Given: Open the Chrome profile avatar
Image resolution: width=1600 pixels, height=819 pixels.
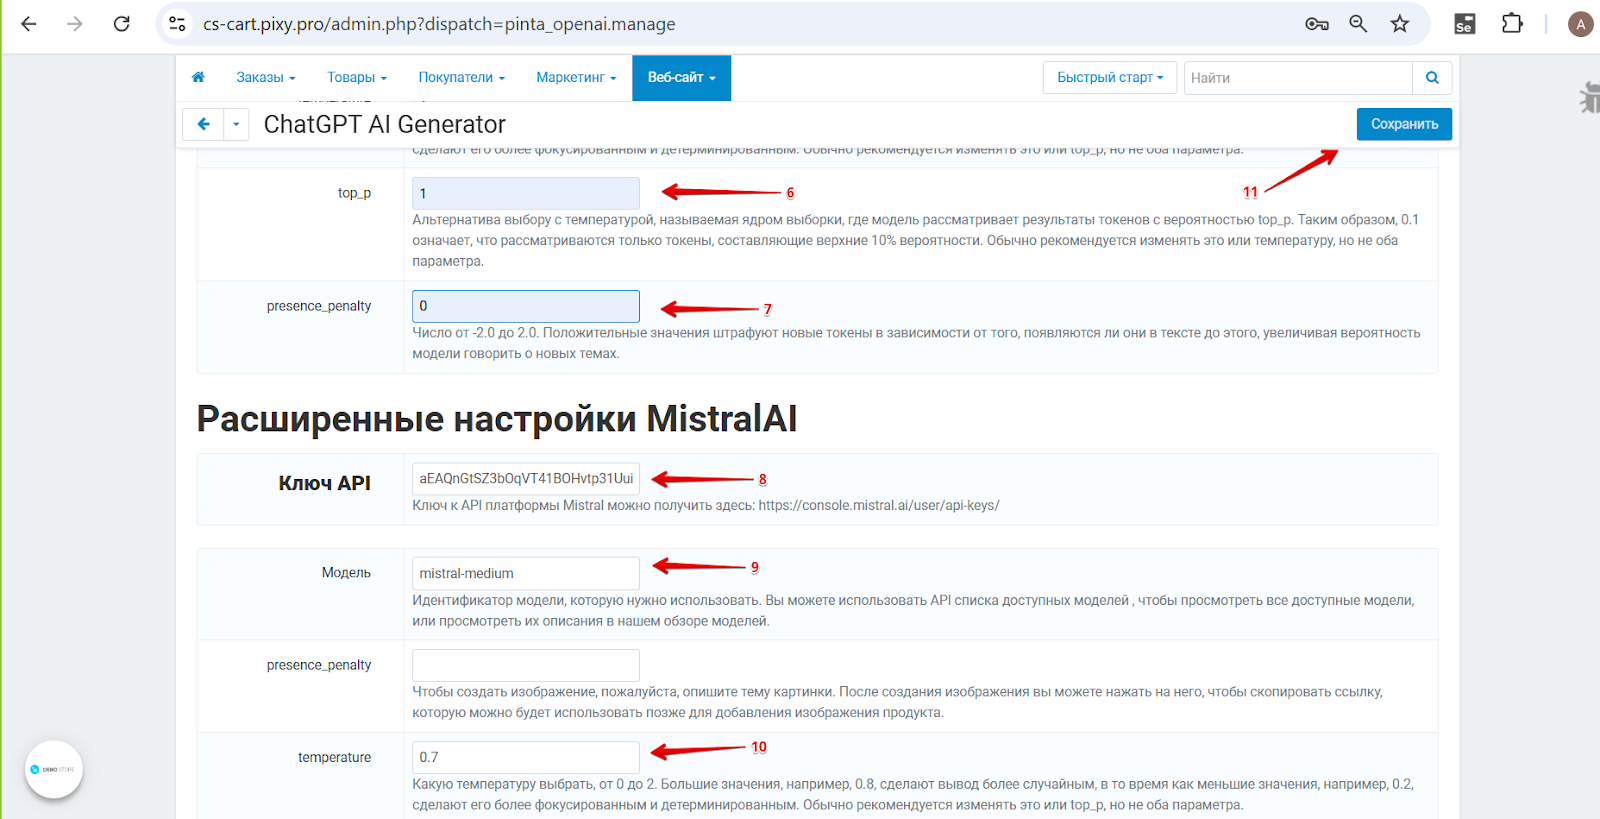Looking at the screenshot, I should coord(1580,24).
